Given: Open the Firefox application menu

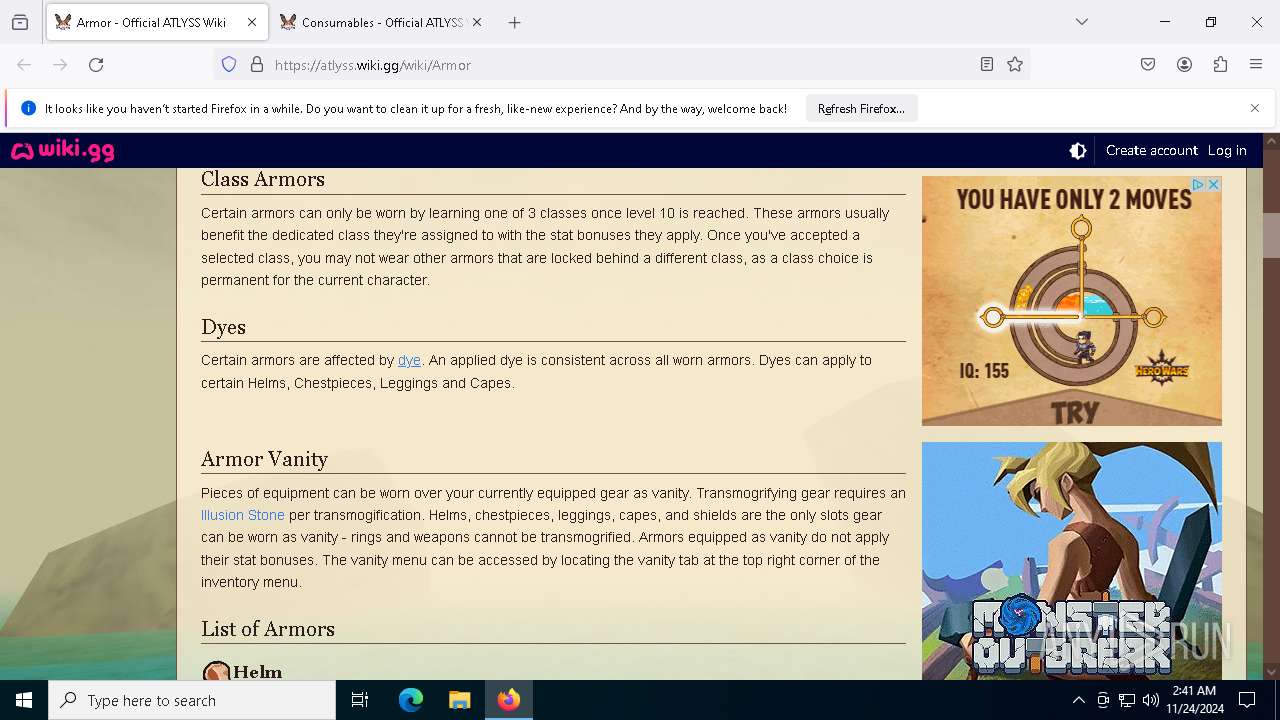Looking at the screenshot, I should 1256,65.
